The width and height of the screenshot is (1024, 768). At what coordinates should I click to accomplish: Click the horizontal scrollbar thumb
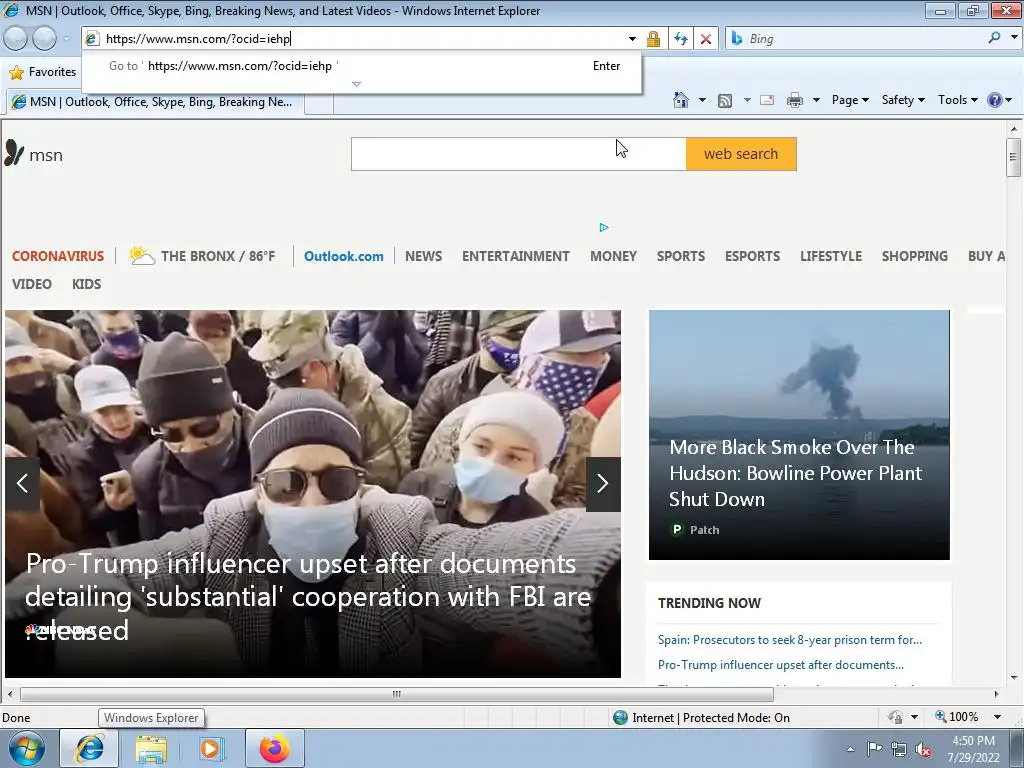point(396,694)
